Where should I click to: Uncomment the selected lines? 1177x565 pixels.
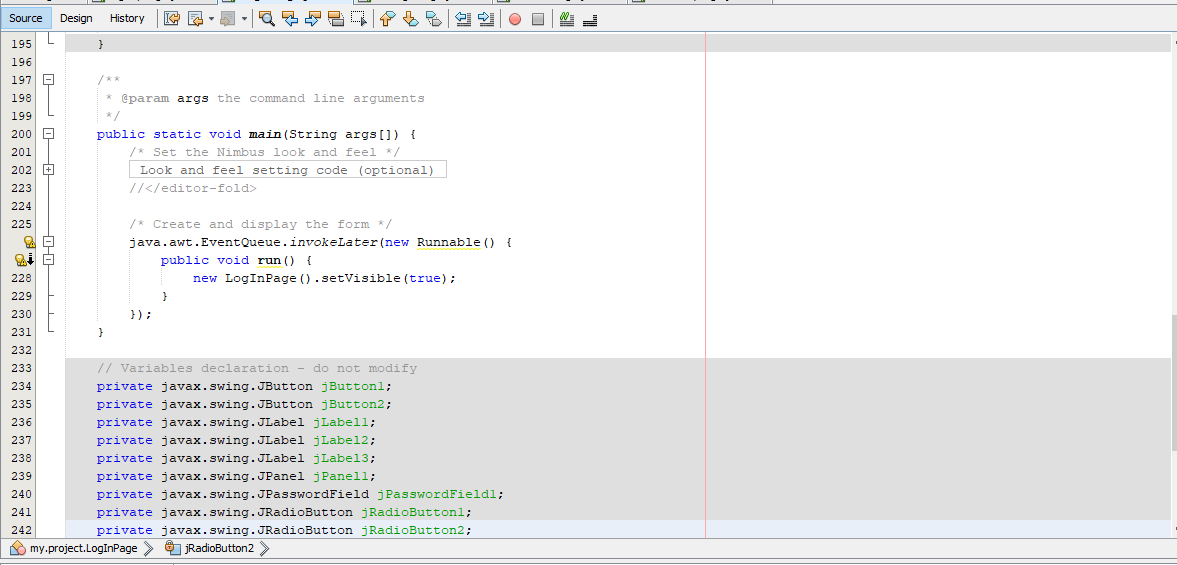(590, 20)
